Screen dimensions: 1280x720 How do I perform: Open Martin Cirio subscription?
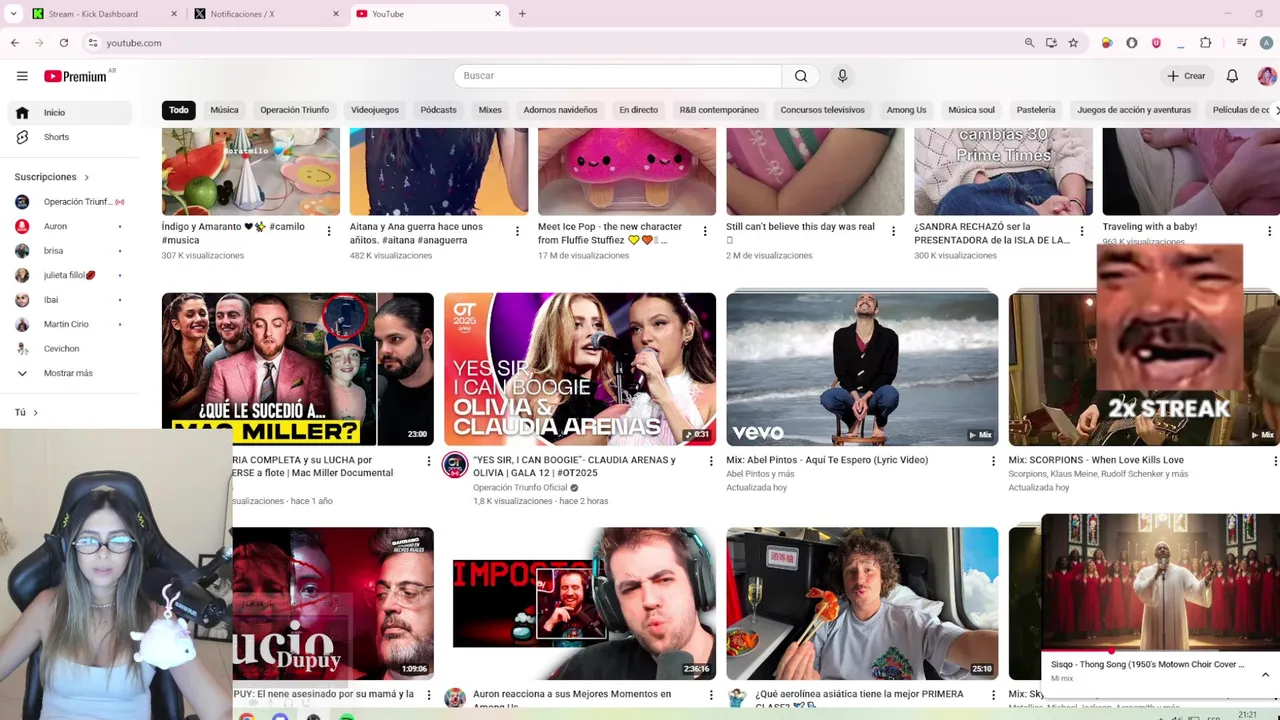point(69,324)
